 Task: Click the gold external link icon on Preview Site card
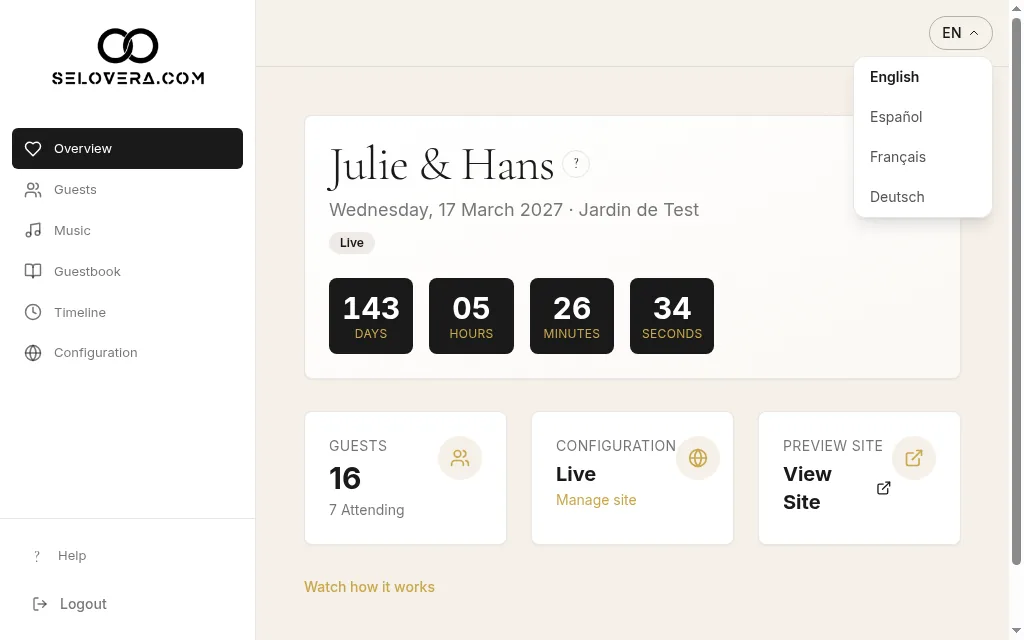914,458
